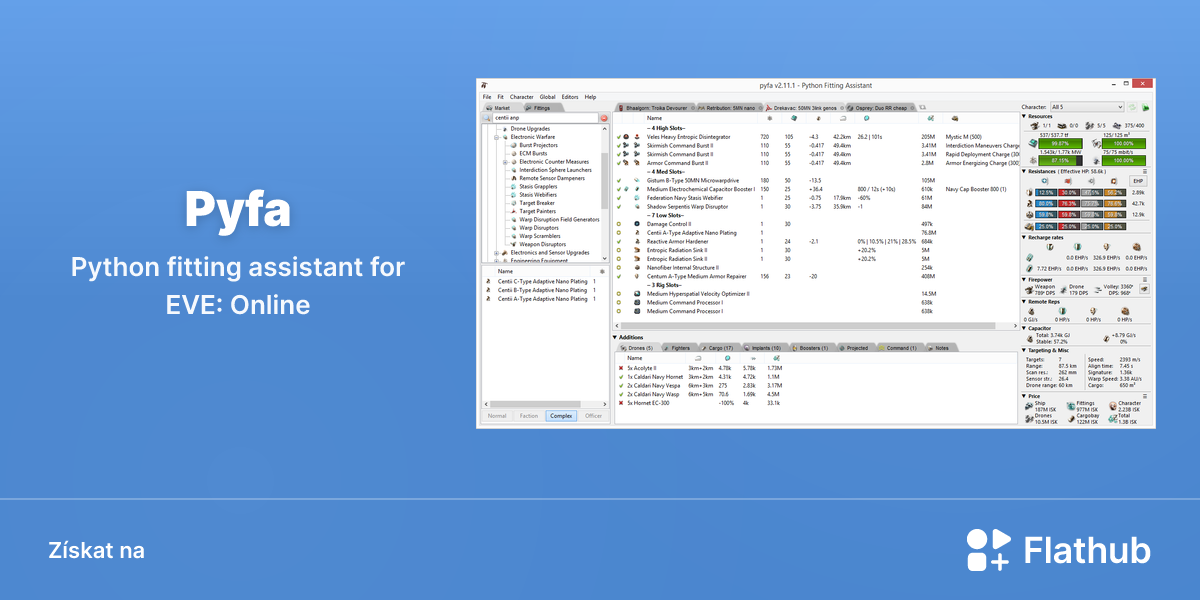Screen dimensions: 1200x600
Task: Click the horizontal scrollbar under the fitting list
Action: [815, 326]
